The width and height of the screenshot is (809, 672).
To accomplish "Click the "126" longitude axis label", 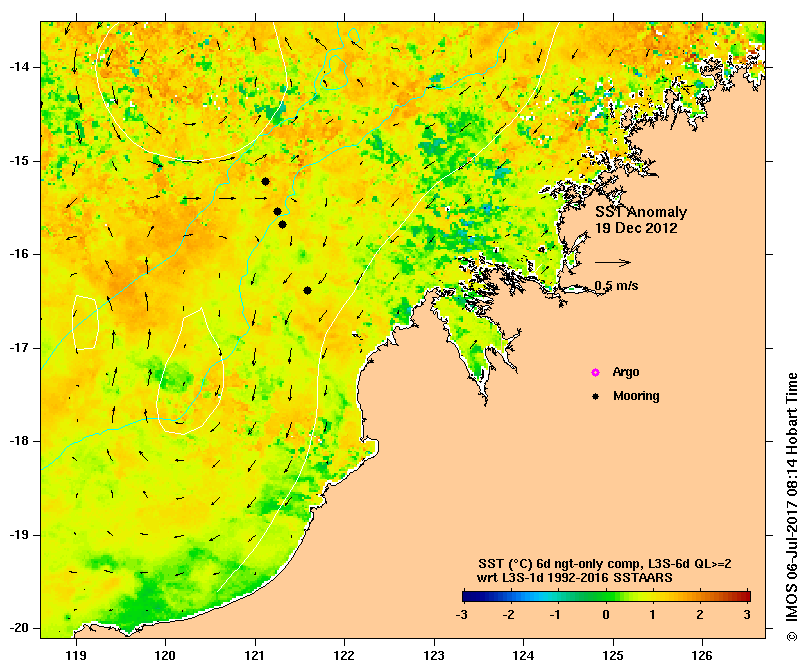I will click(x=702, y=656).
